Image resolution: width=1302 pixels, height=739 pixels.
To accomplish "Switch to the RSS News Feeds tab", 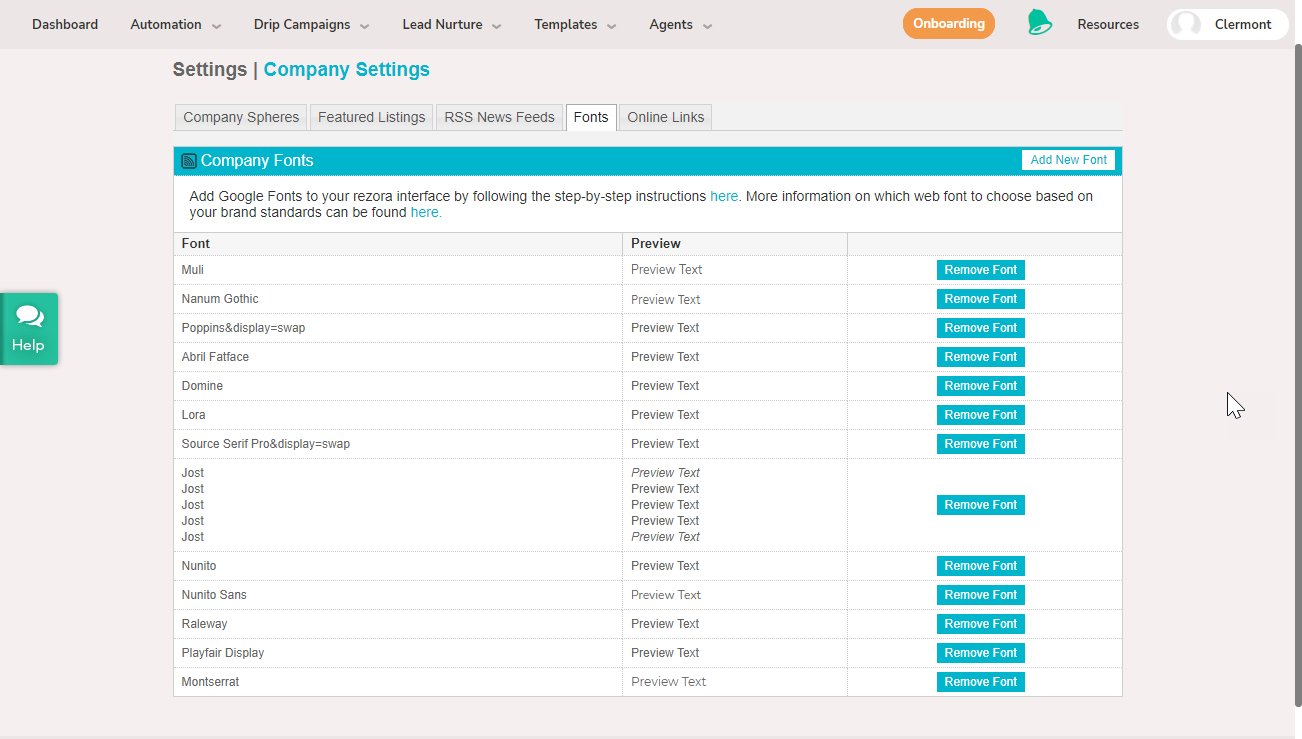I will pyautogui.click(x=499, y=117).
